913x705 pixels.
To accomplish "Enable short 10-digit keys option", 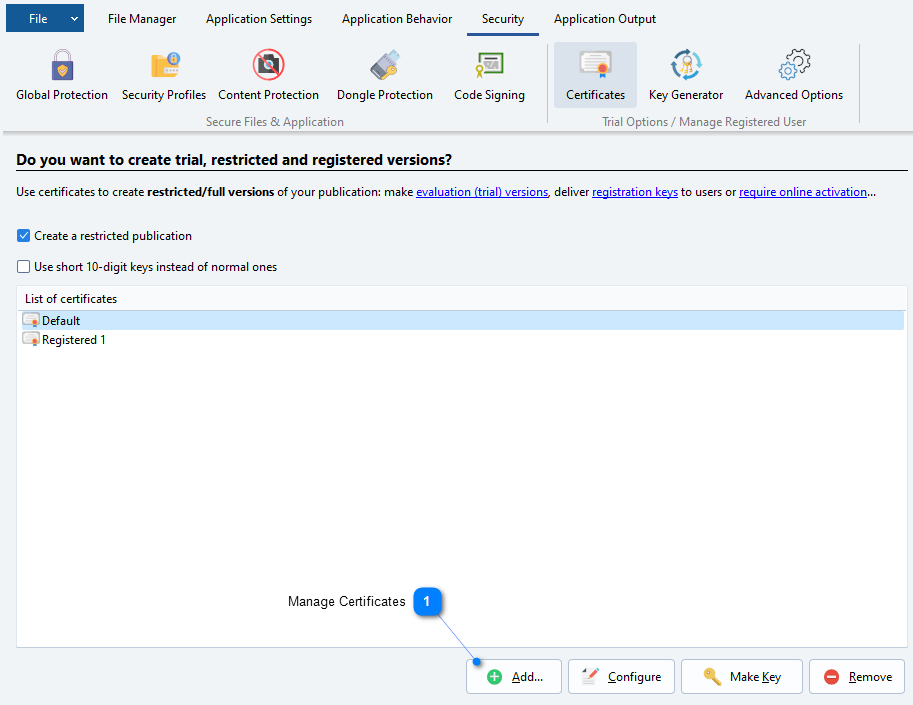I will click(24, 267).
